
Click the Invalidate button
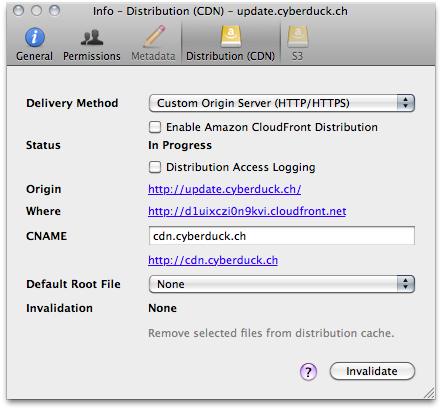pyautogui.click(x=372, y=371)
